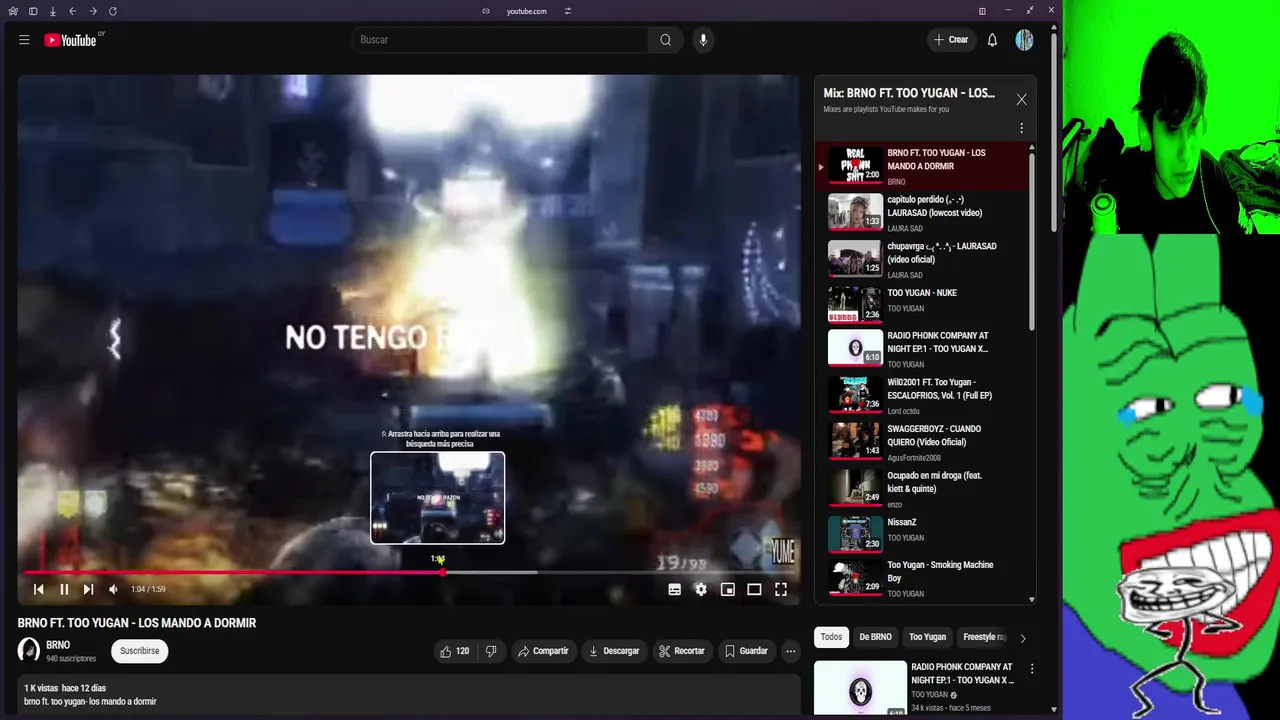Viewport: 1280px width, 720px height.
Task: Play 'chupavrga' LAURASAD playlist video
Action: pos(922,259)
